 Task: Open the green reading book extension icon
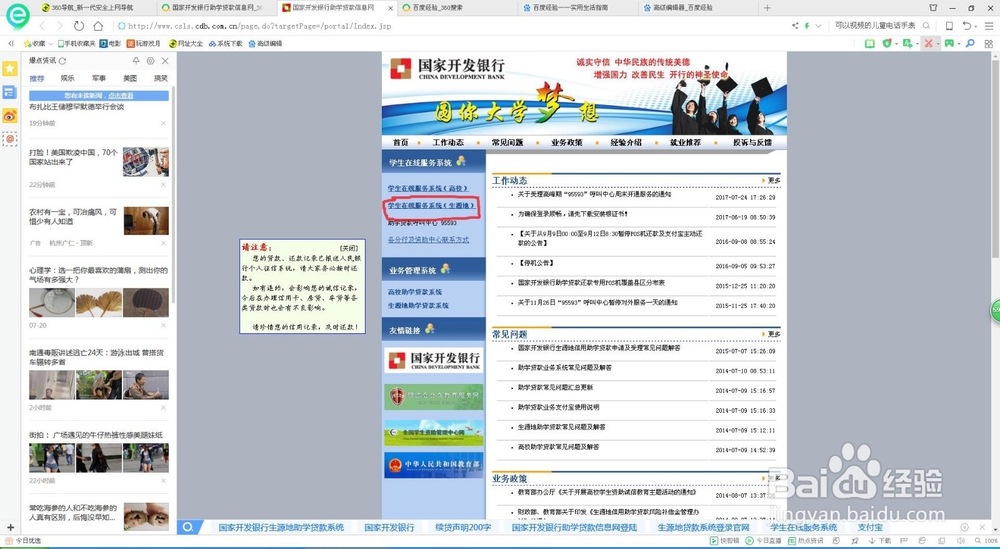click(869, 43)
